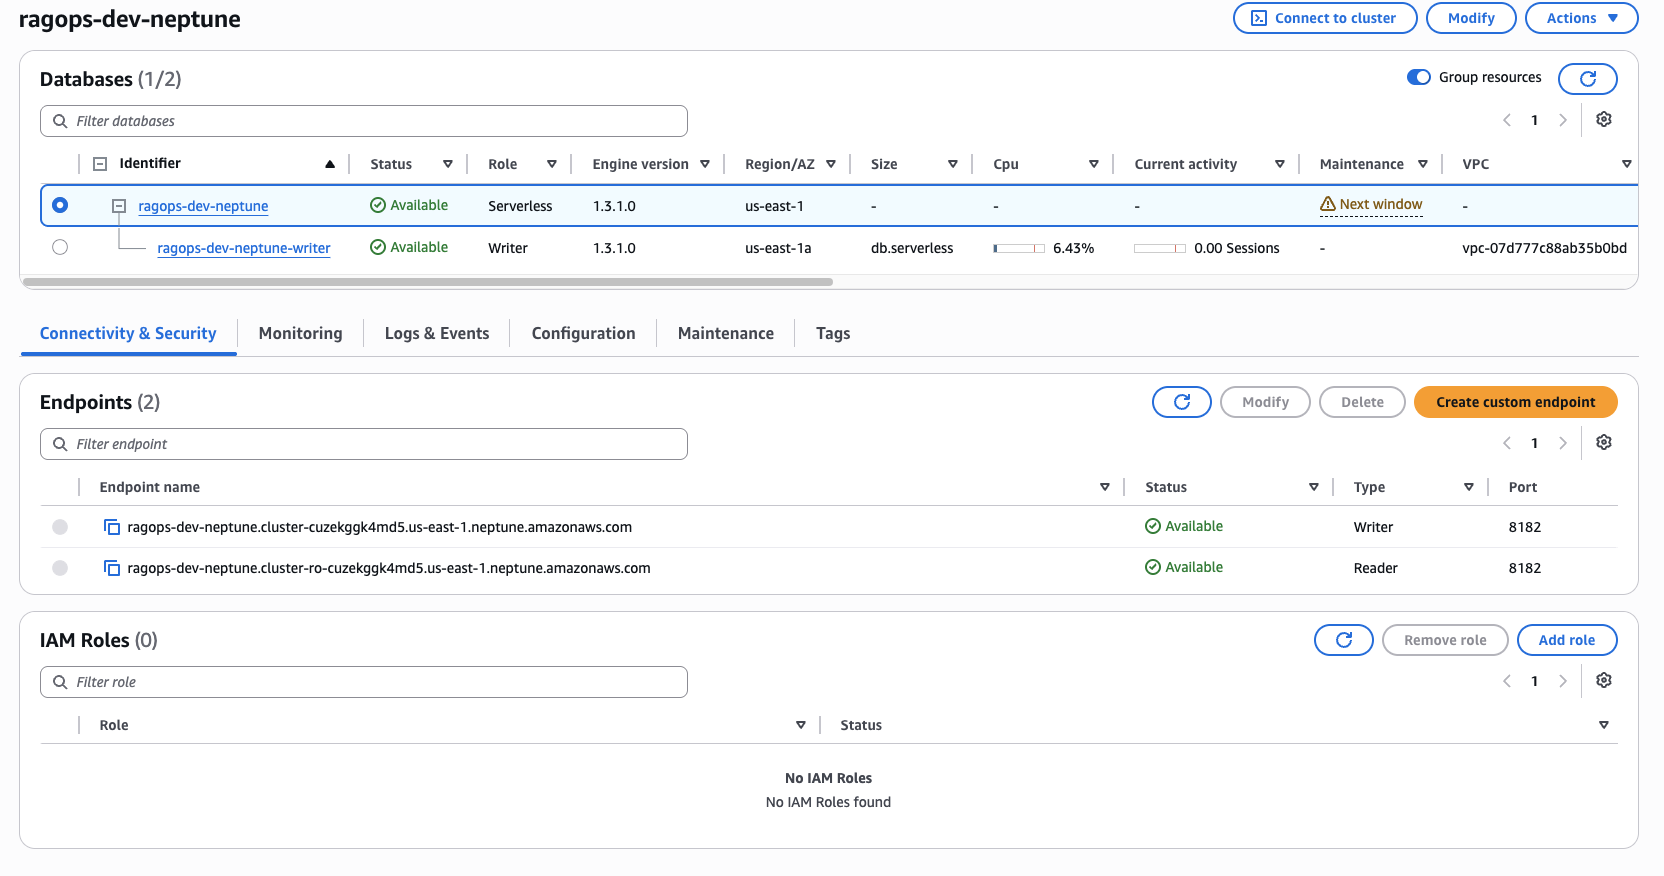Switch to Logs & Events tab

(437, 334)
